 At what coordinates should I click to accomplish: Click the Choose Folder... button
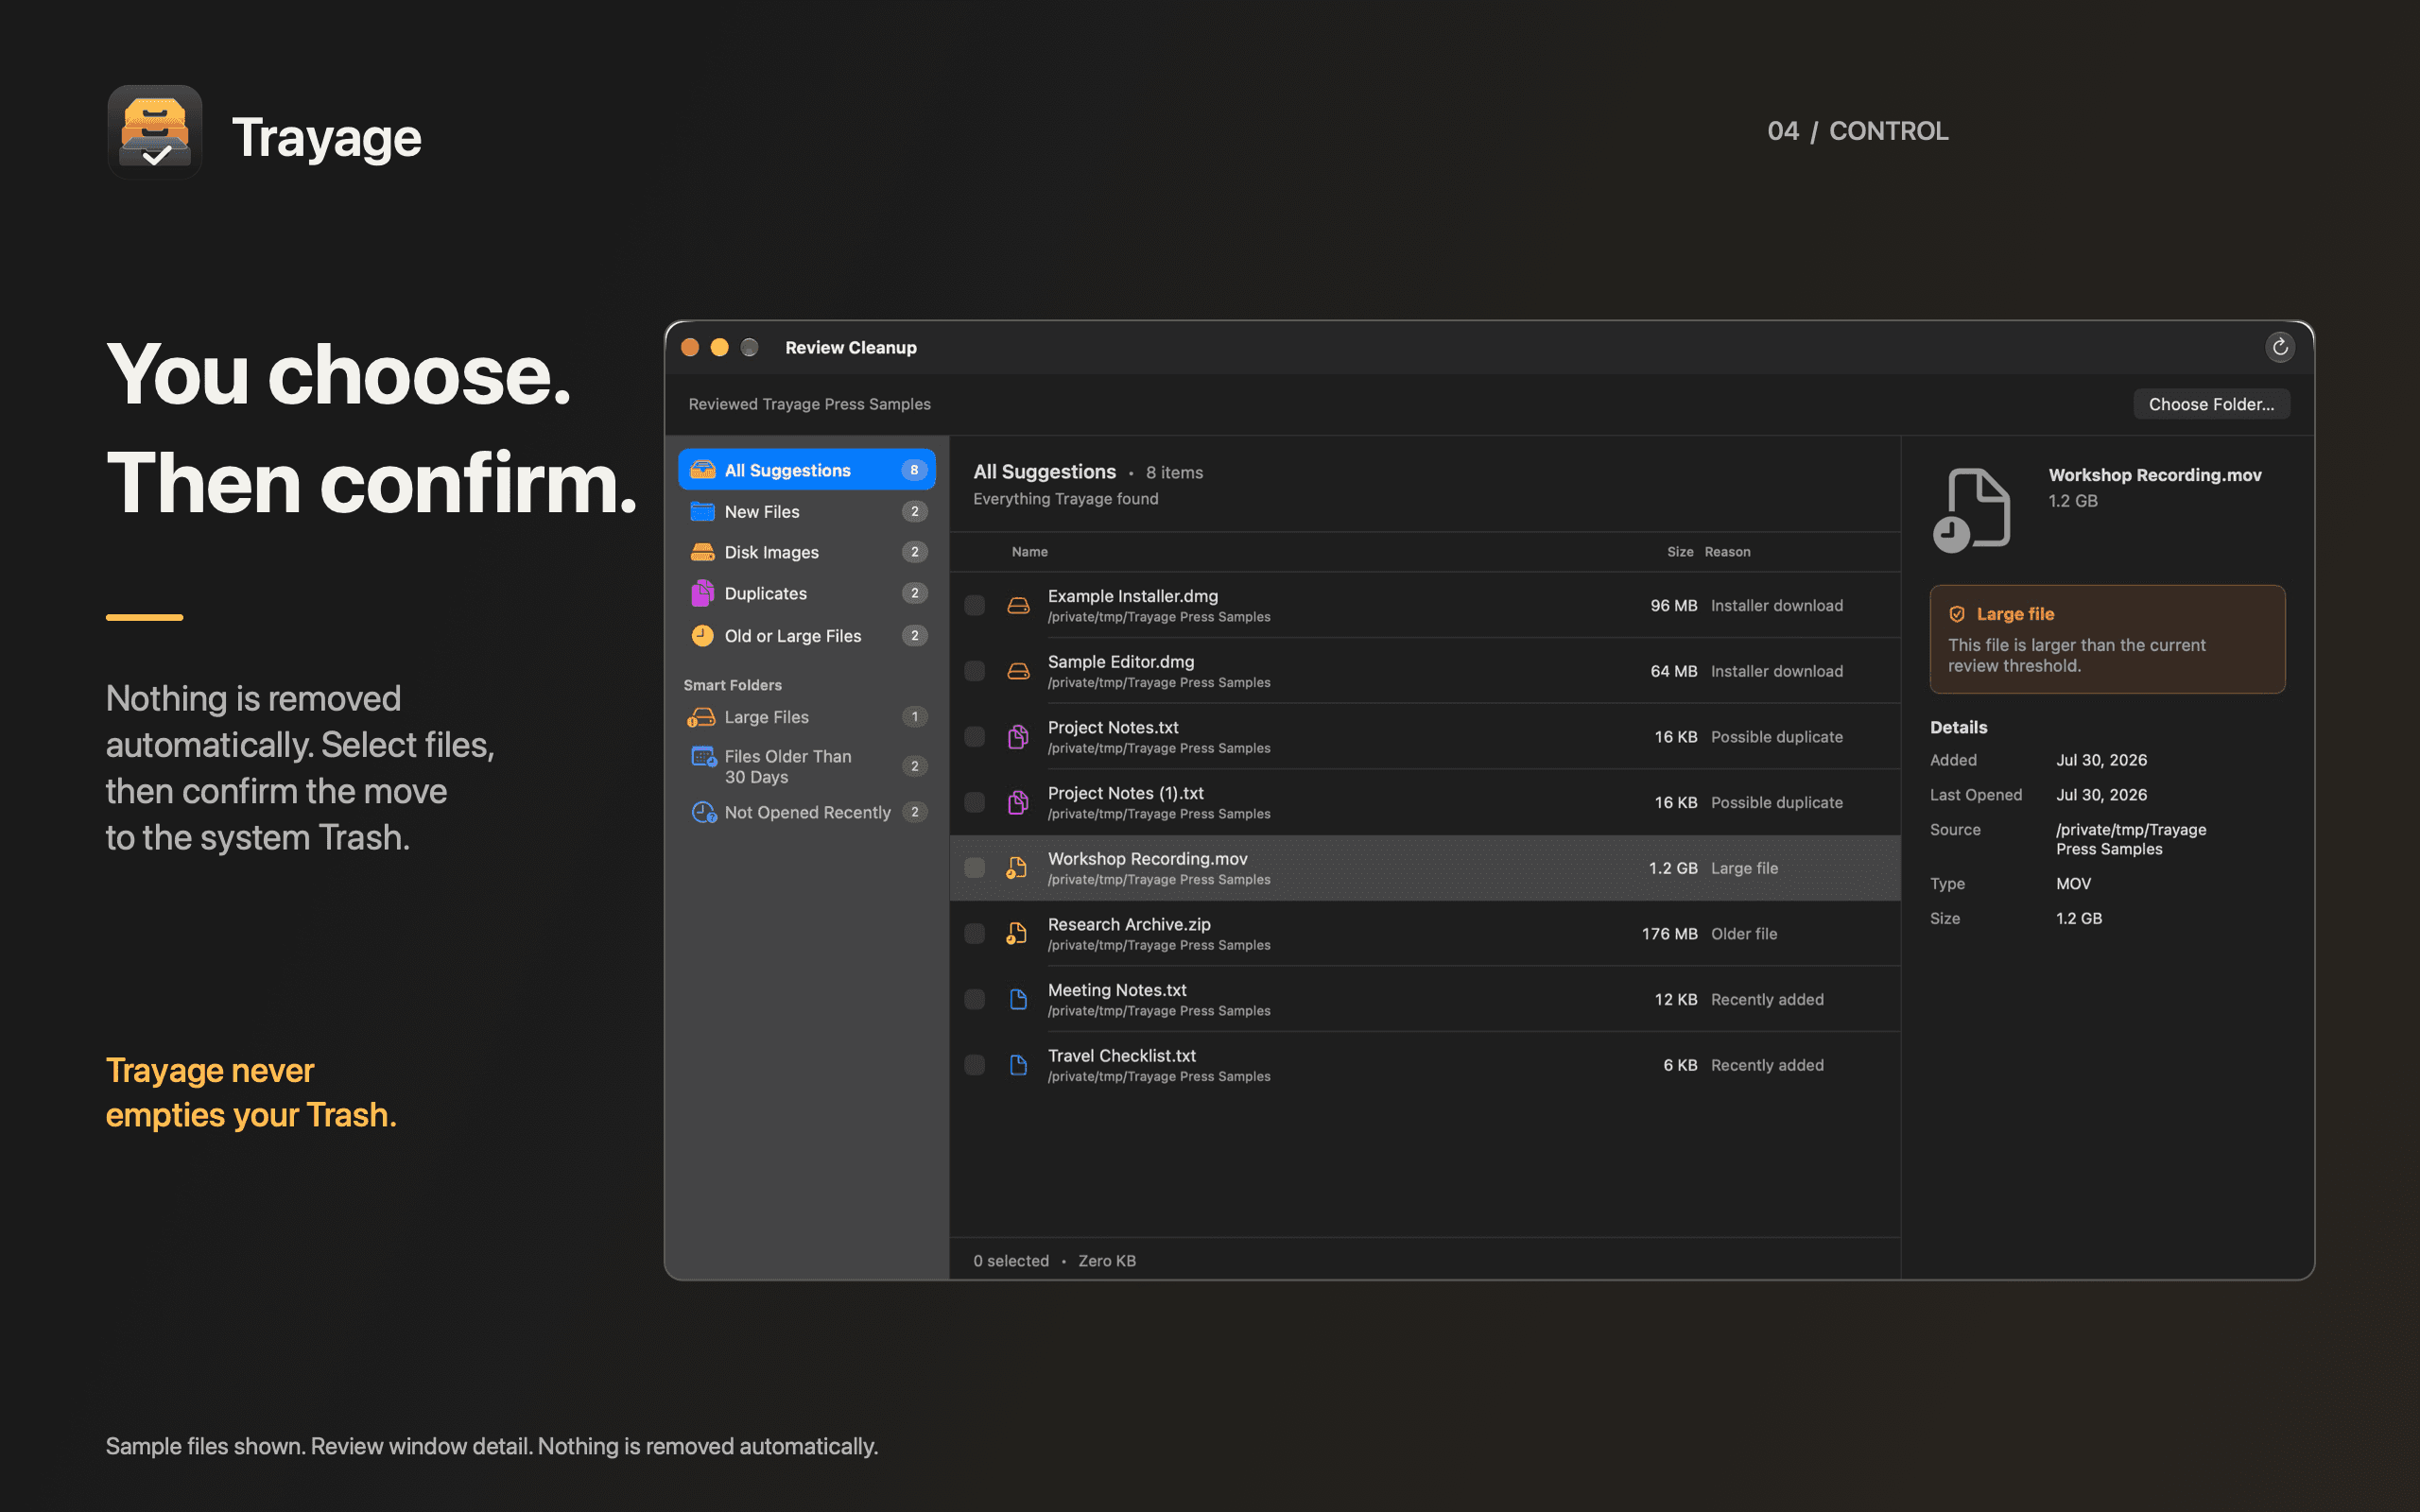click(x=2211, y=404)
